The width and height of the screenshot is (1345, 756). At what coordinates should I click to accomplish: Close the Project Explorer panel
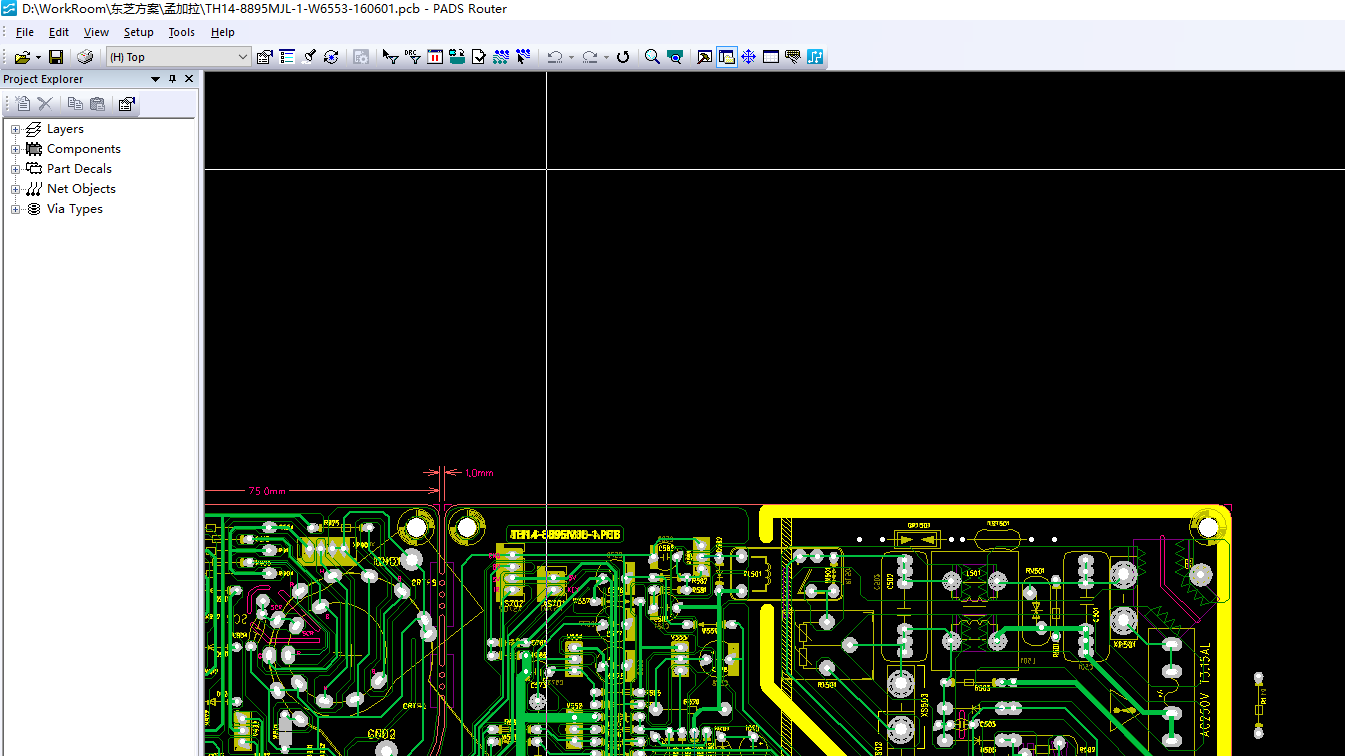tap(189, 79)
